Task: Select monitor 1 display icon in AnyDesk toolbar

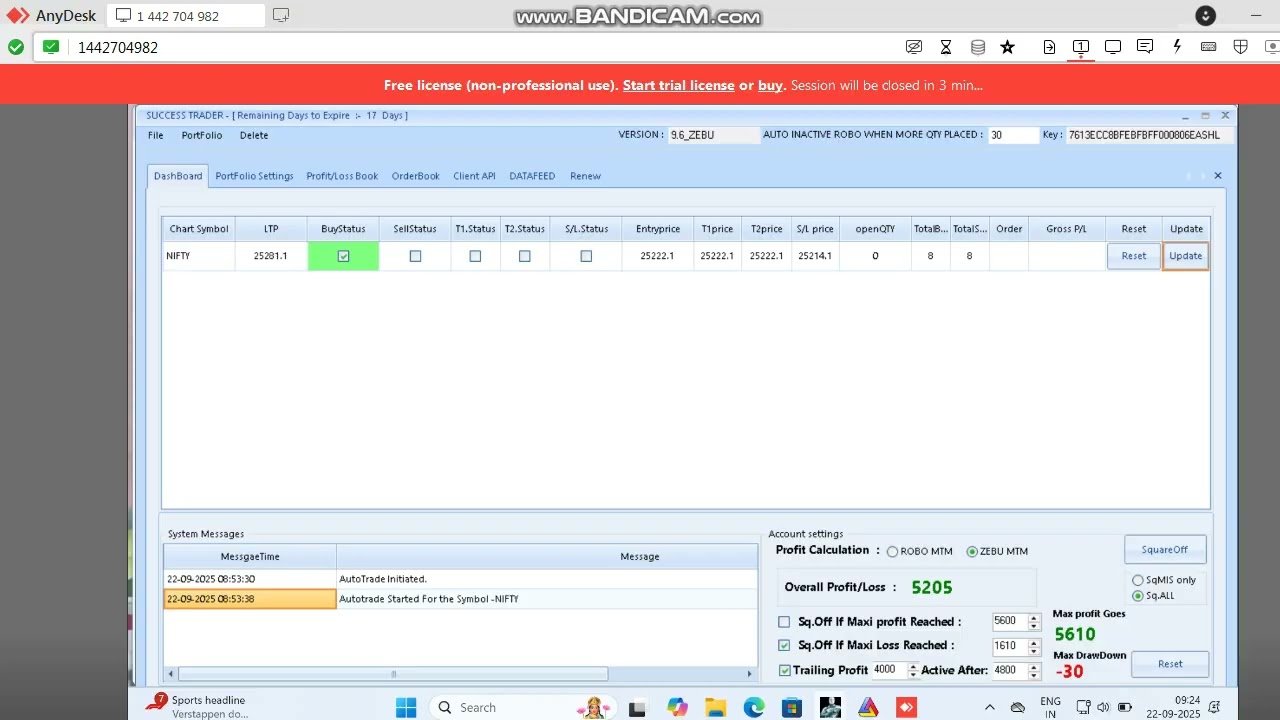Action: [1081, 47]
